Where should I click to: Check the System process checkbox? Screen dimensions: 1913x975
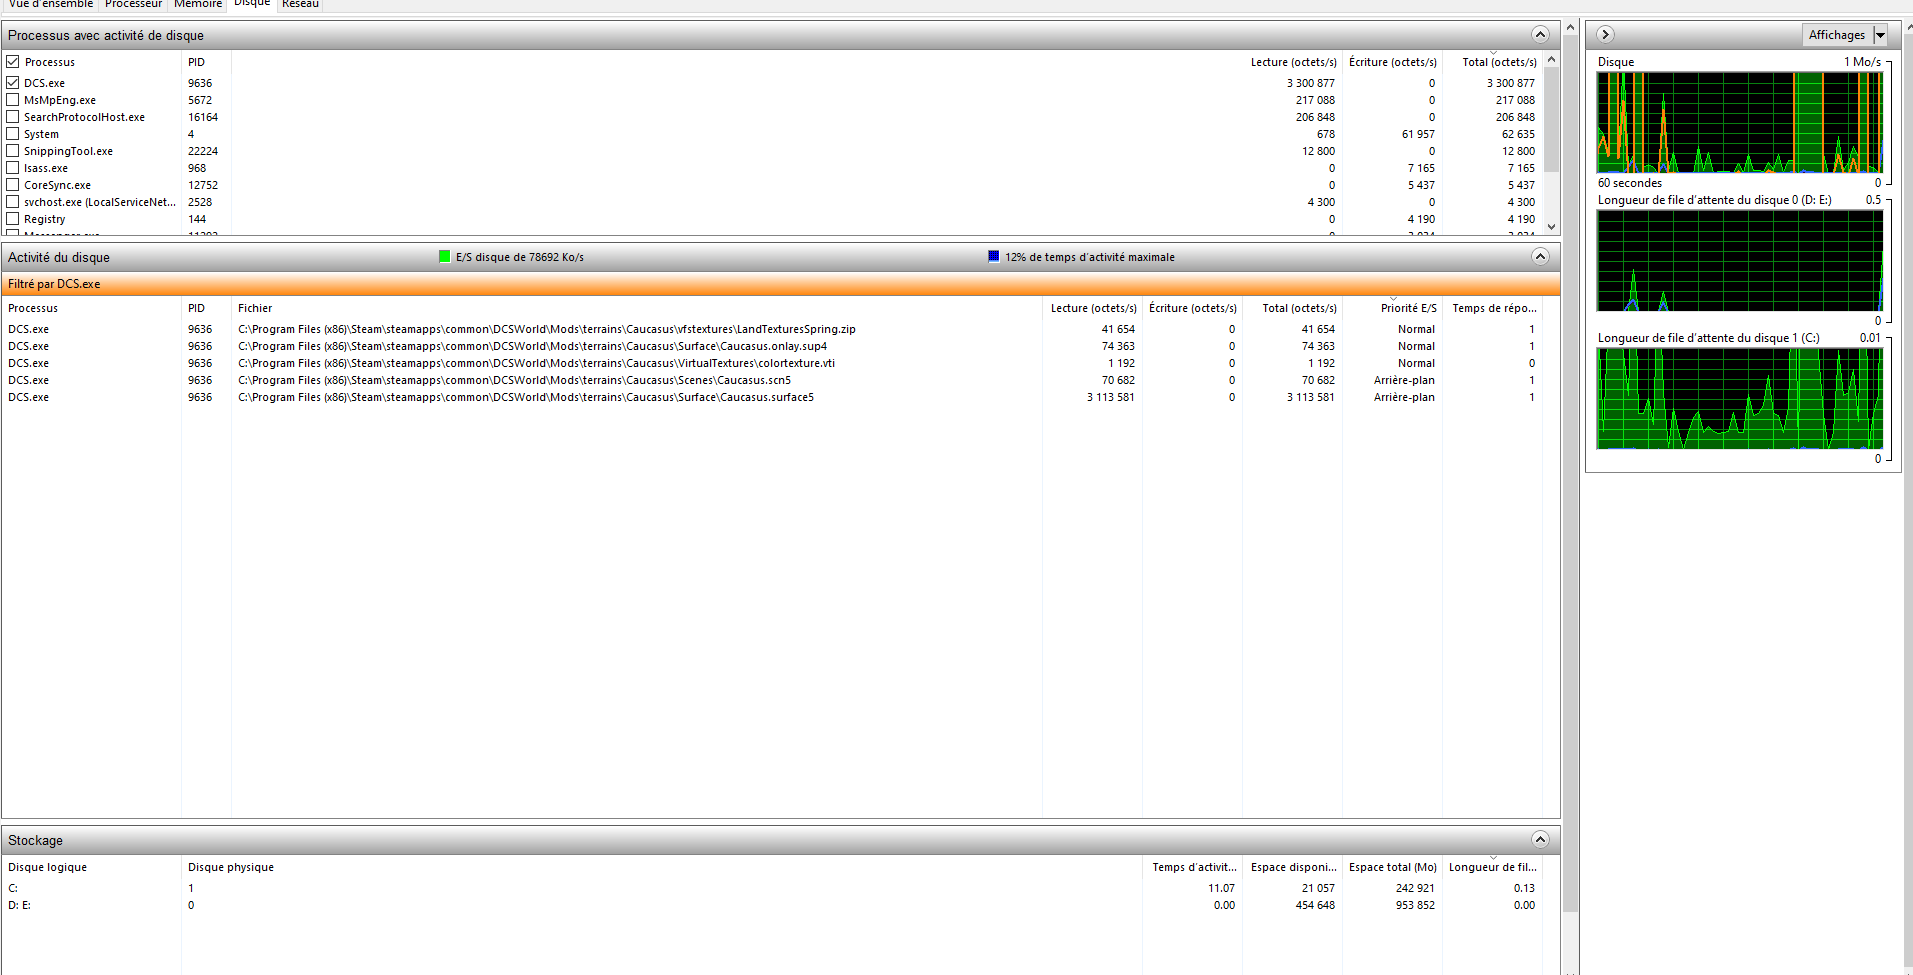pos(13,134)
